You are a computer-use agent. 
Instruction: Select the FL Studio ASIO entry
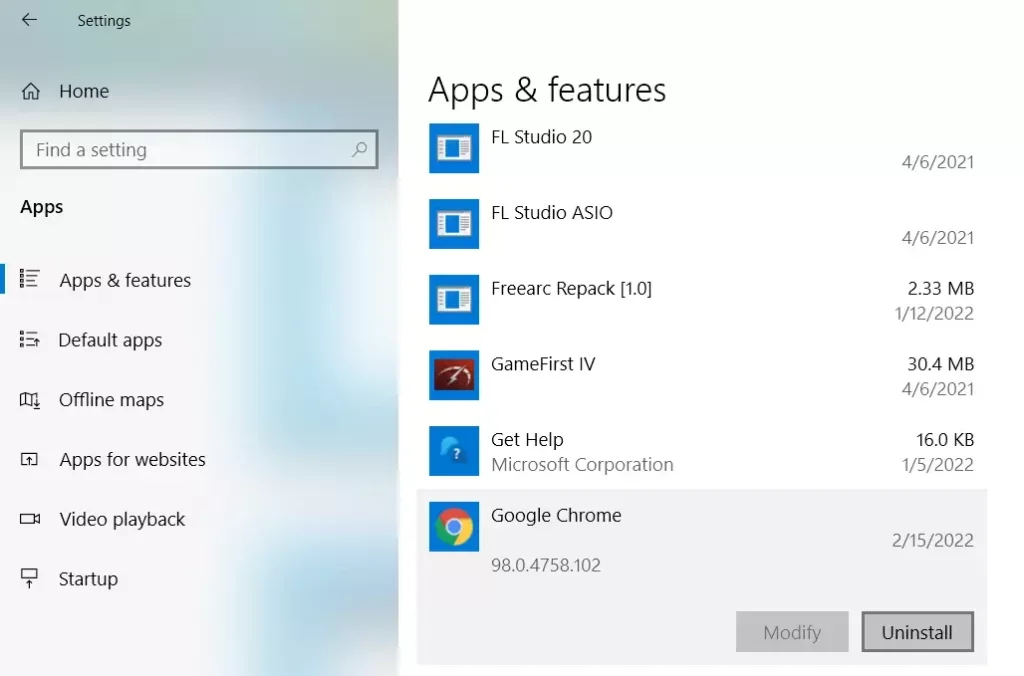pos(701,225)
